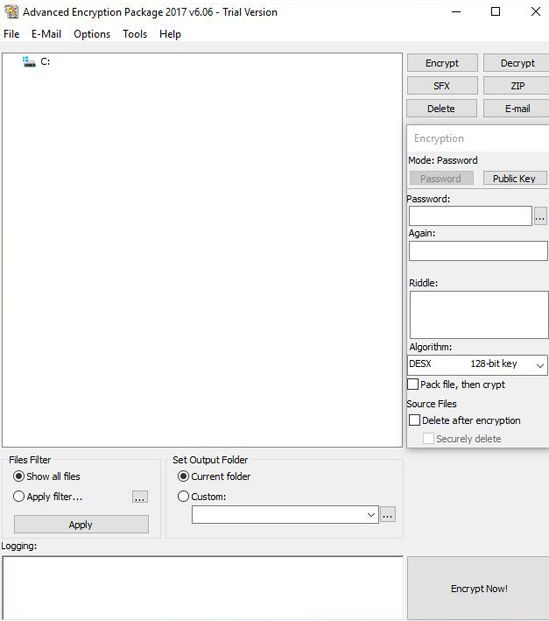Select Custom output folder option
Screen dimensions: 549x621
pos(183,497)
